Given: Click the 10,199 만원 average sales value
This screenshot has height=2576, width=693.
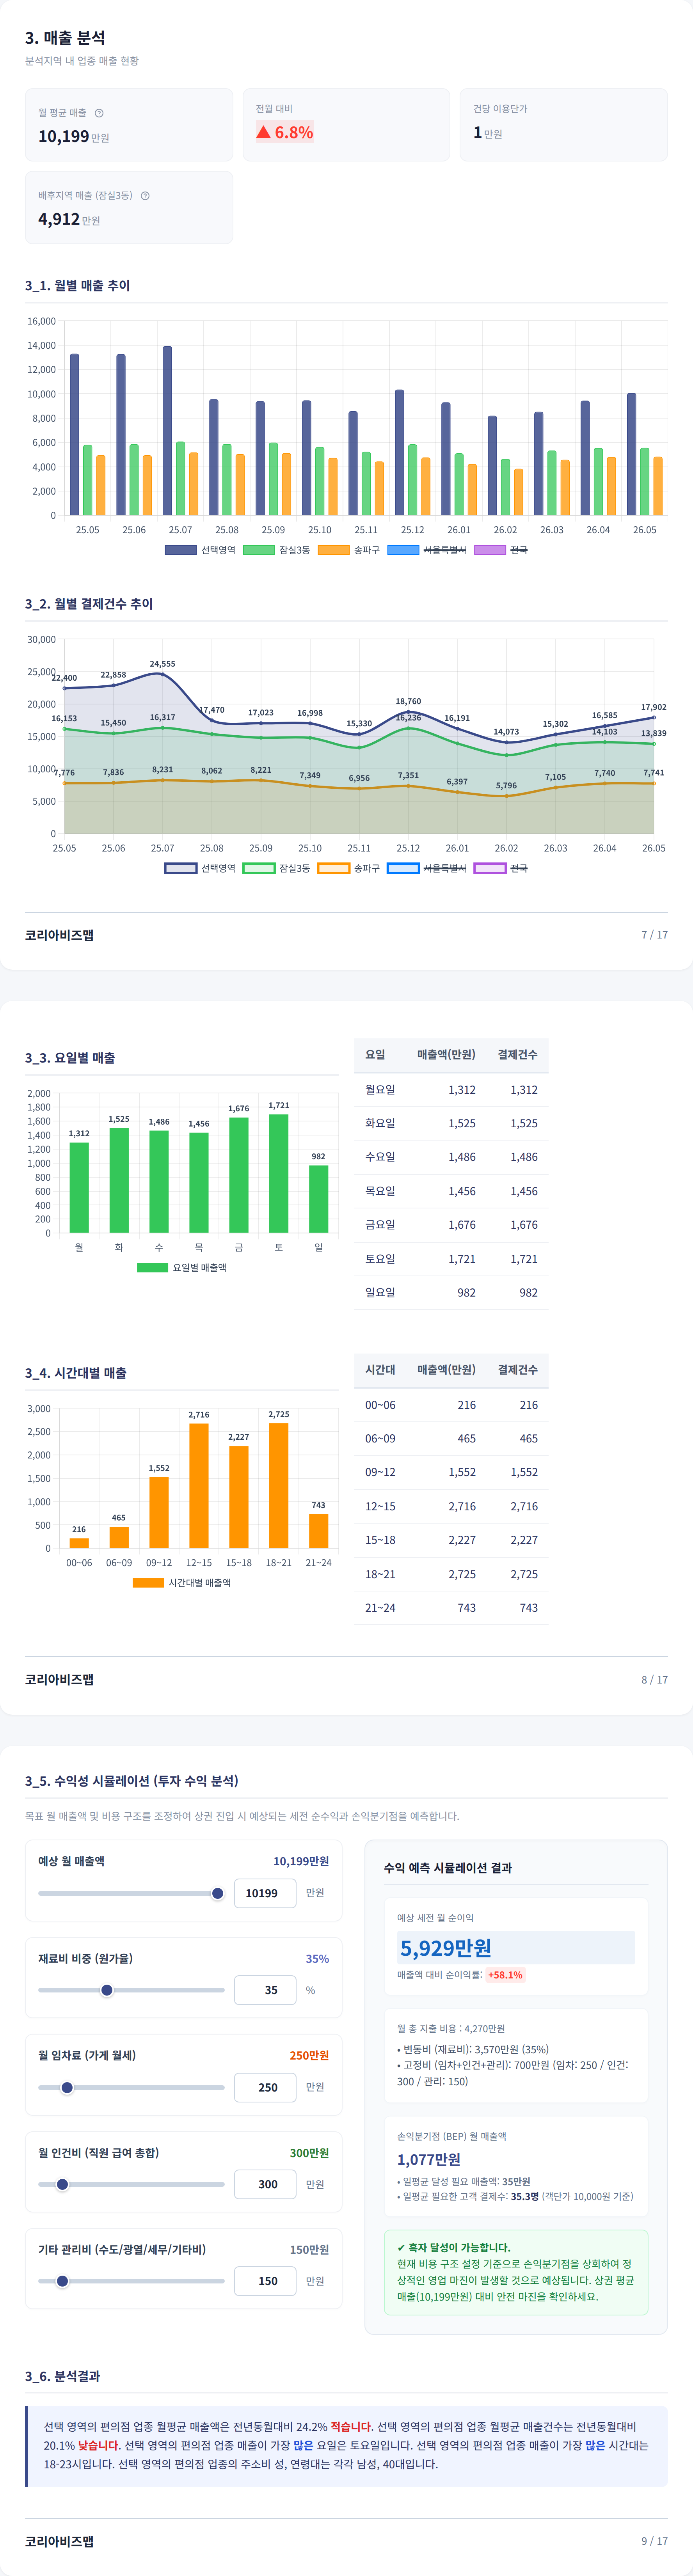Looking at the screenshot, I should (74, 137).
